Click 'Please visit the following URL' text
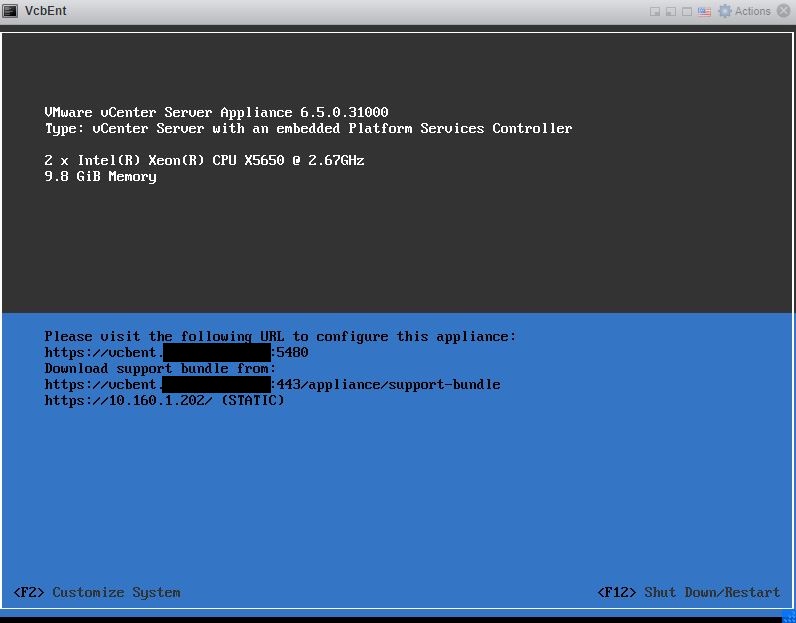The image size is (796, 623). 280,336
